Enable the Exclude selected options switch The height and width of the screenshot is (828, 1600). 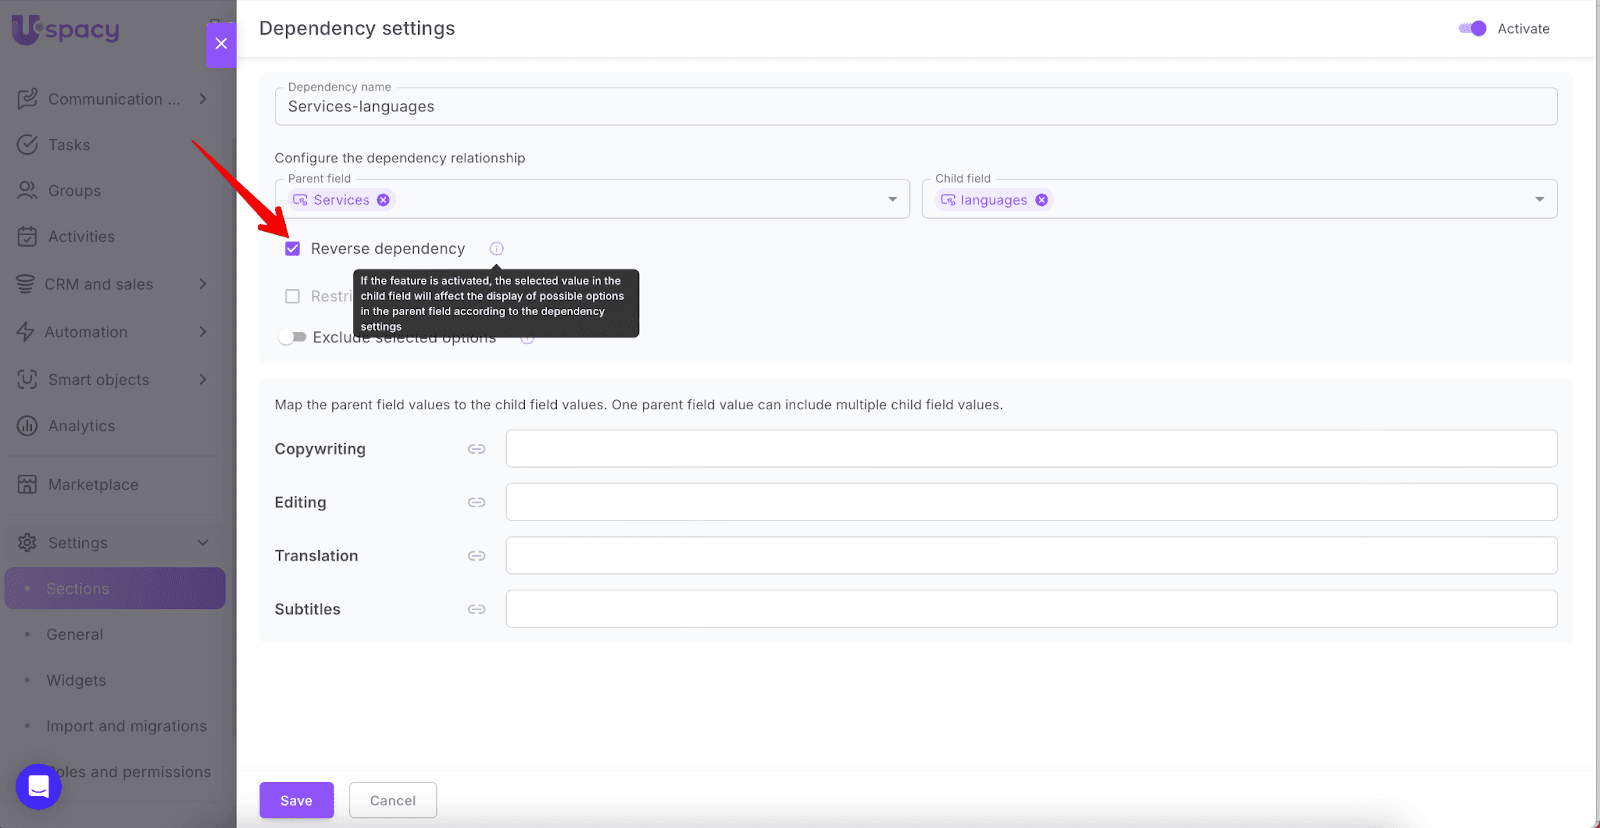[292, 338]
